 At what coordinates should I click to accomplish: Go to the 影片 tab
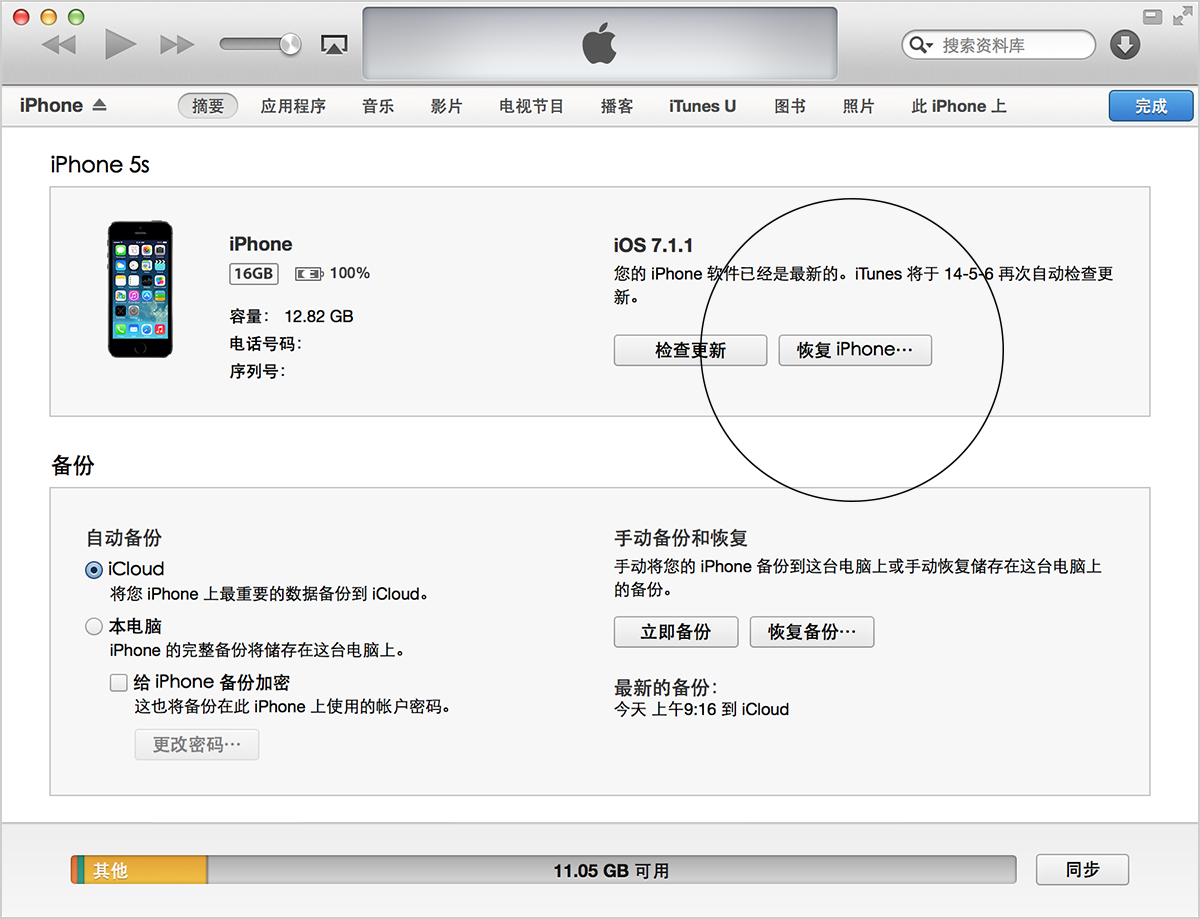446,106
